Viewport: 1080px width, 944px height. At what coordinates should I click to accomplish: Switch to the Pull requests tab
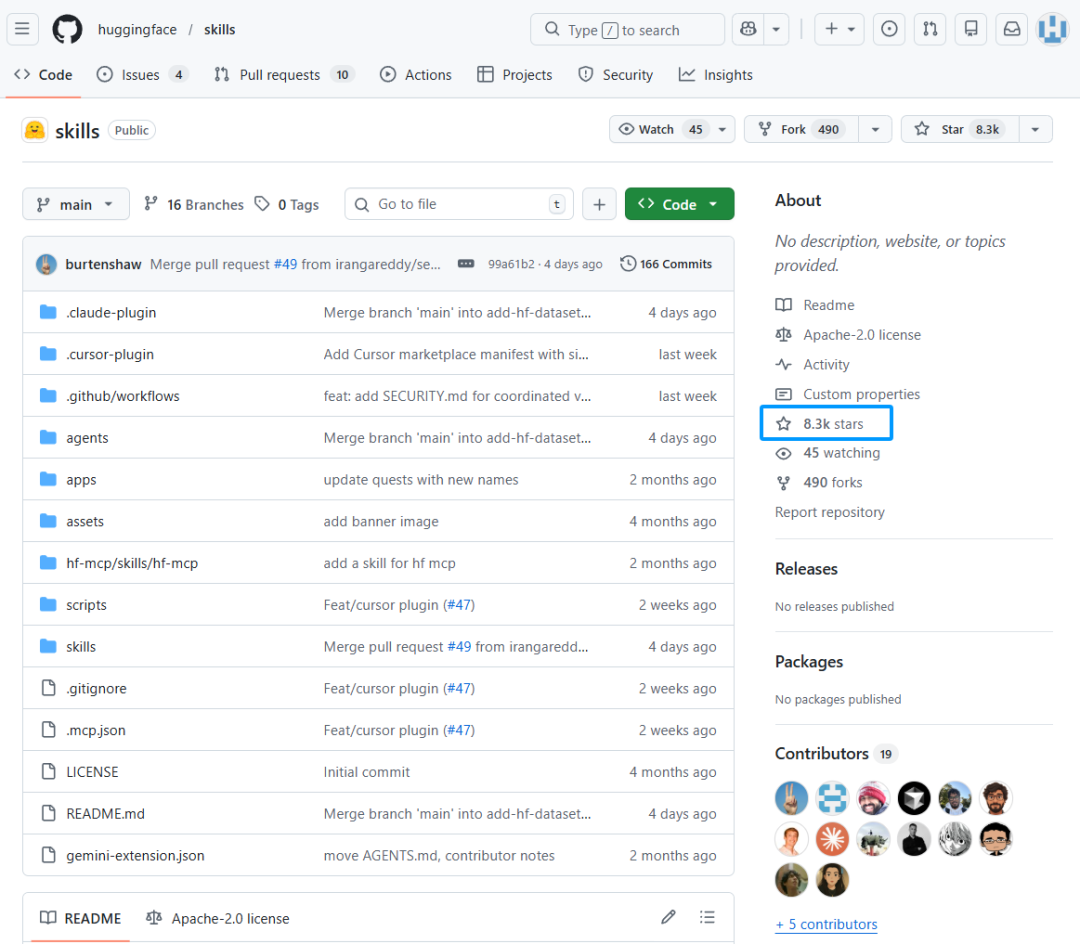[x=279, y=75]
